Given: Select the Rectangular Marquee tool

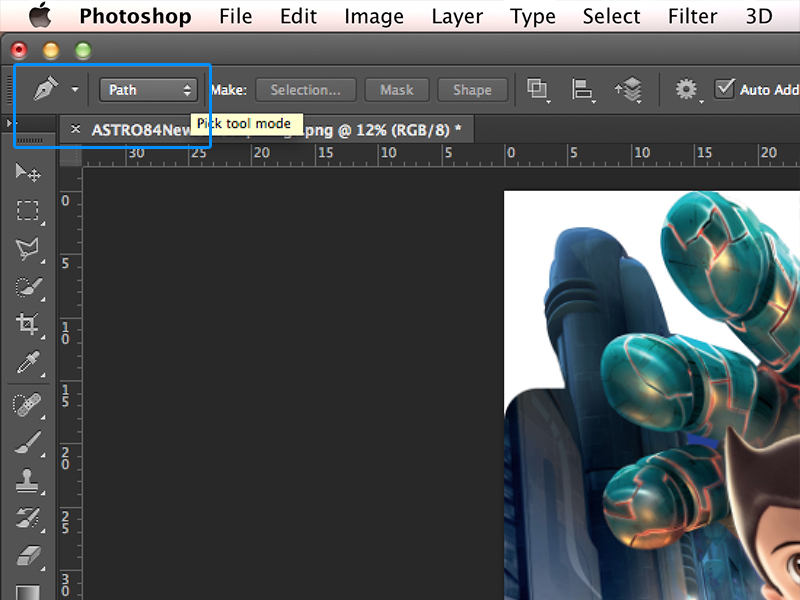Looking at the screenshot, I should 28,210.
